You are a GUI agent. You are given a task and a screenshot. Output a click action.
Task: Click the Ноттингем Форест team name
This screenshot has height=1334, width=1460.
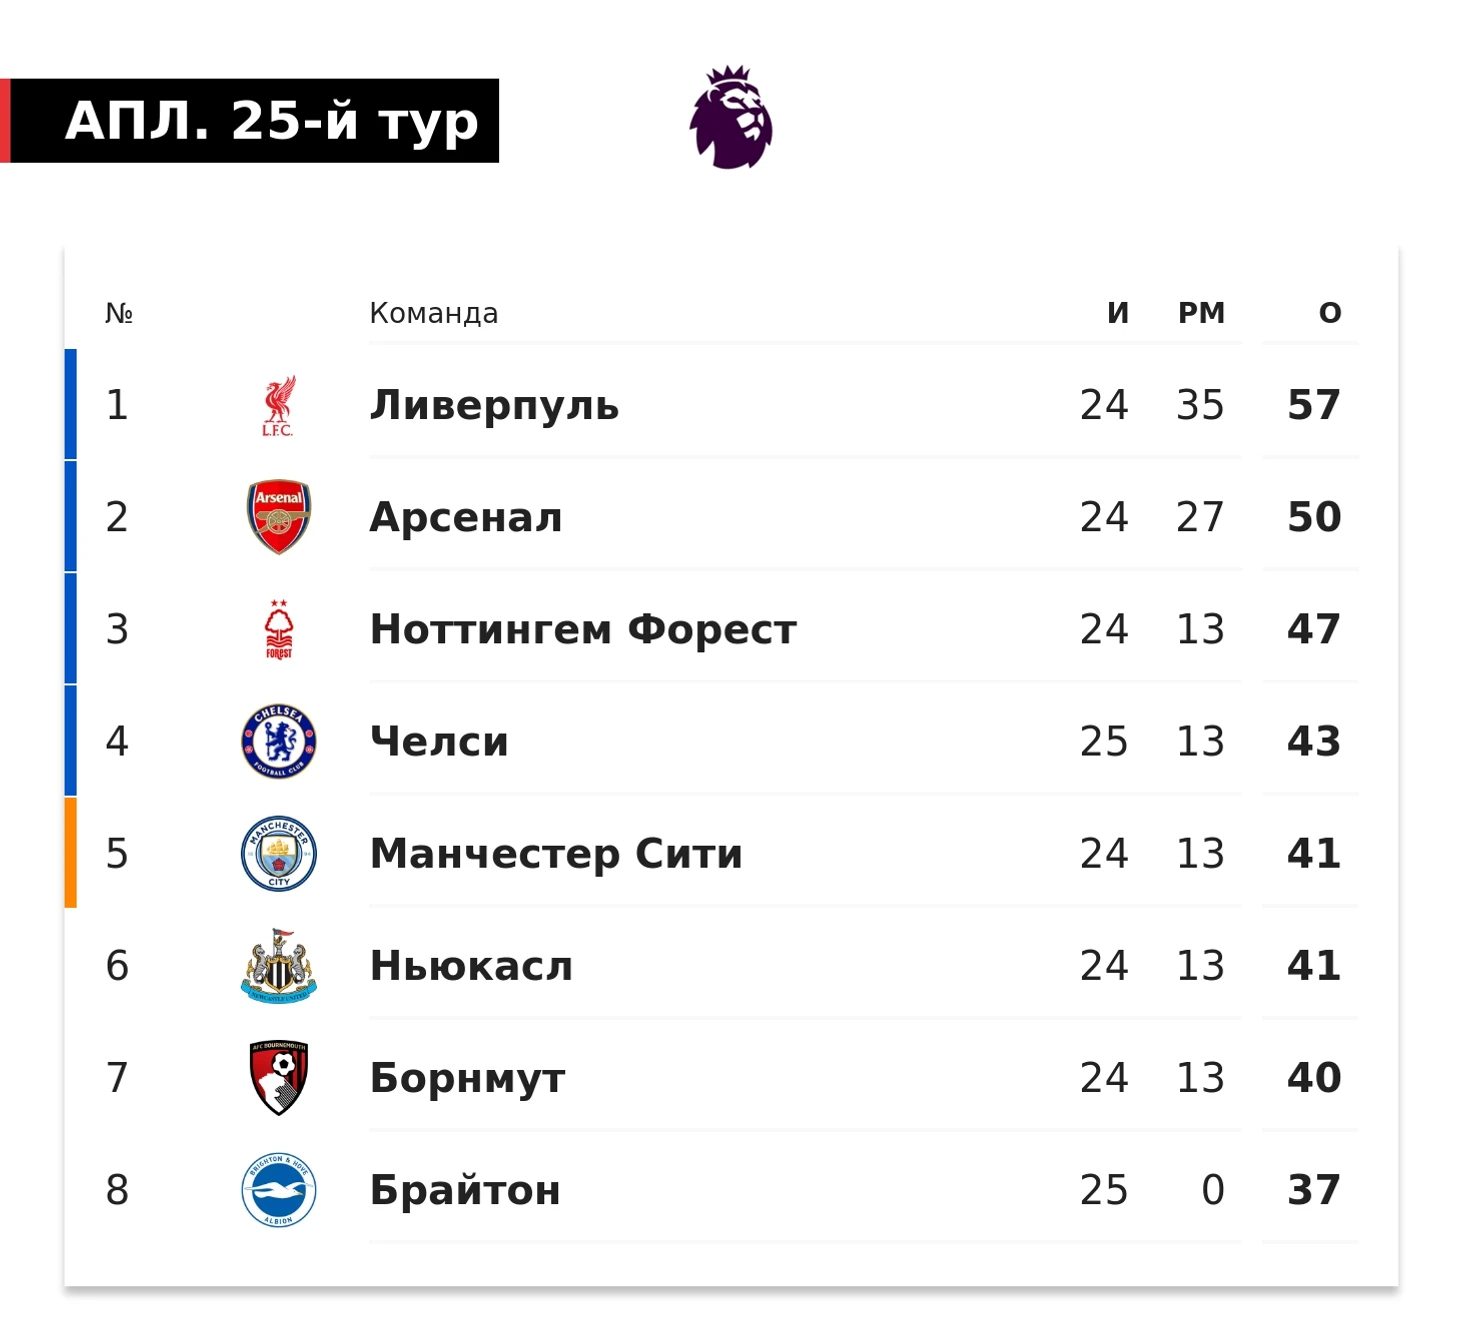click(583, 629)
